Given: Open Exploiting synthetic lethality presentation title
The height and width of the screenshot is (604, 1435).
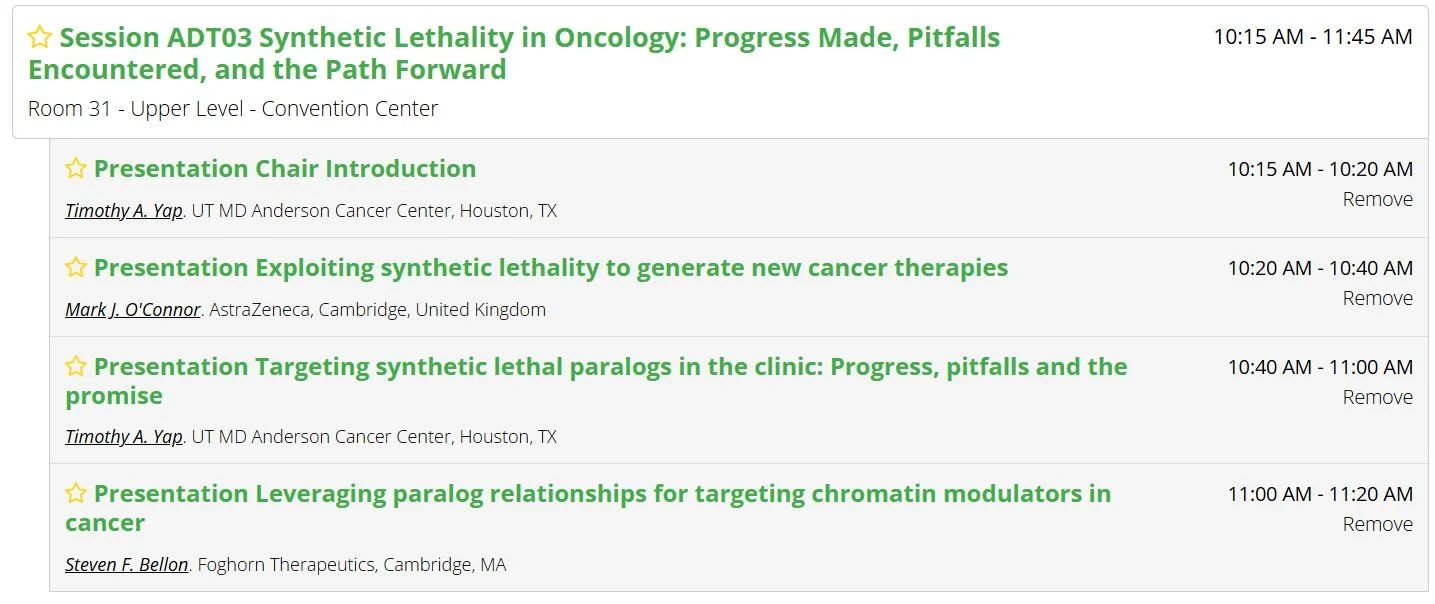Looking at the screenshot, I should point(551,267).
